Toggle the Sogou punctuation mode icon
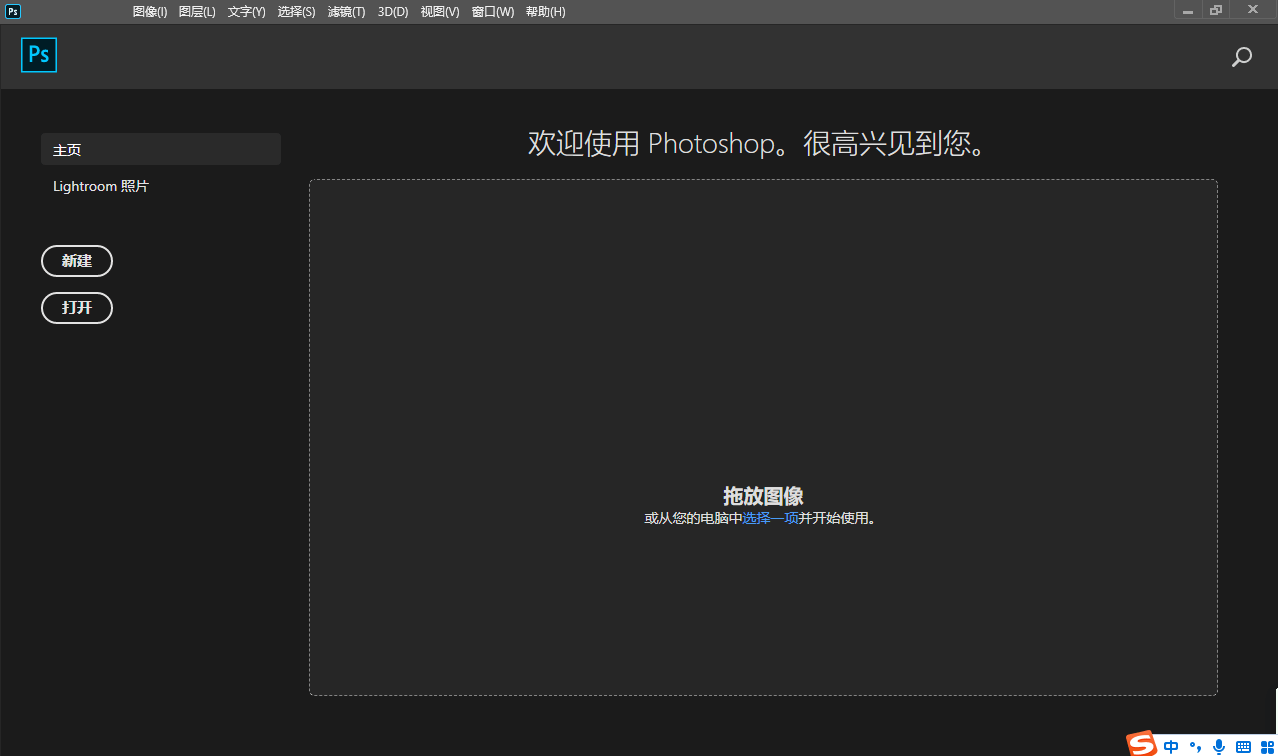The width and height of the screenshot is (1278, 756). pyautogui.click(x=1195, y=747)
